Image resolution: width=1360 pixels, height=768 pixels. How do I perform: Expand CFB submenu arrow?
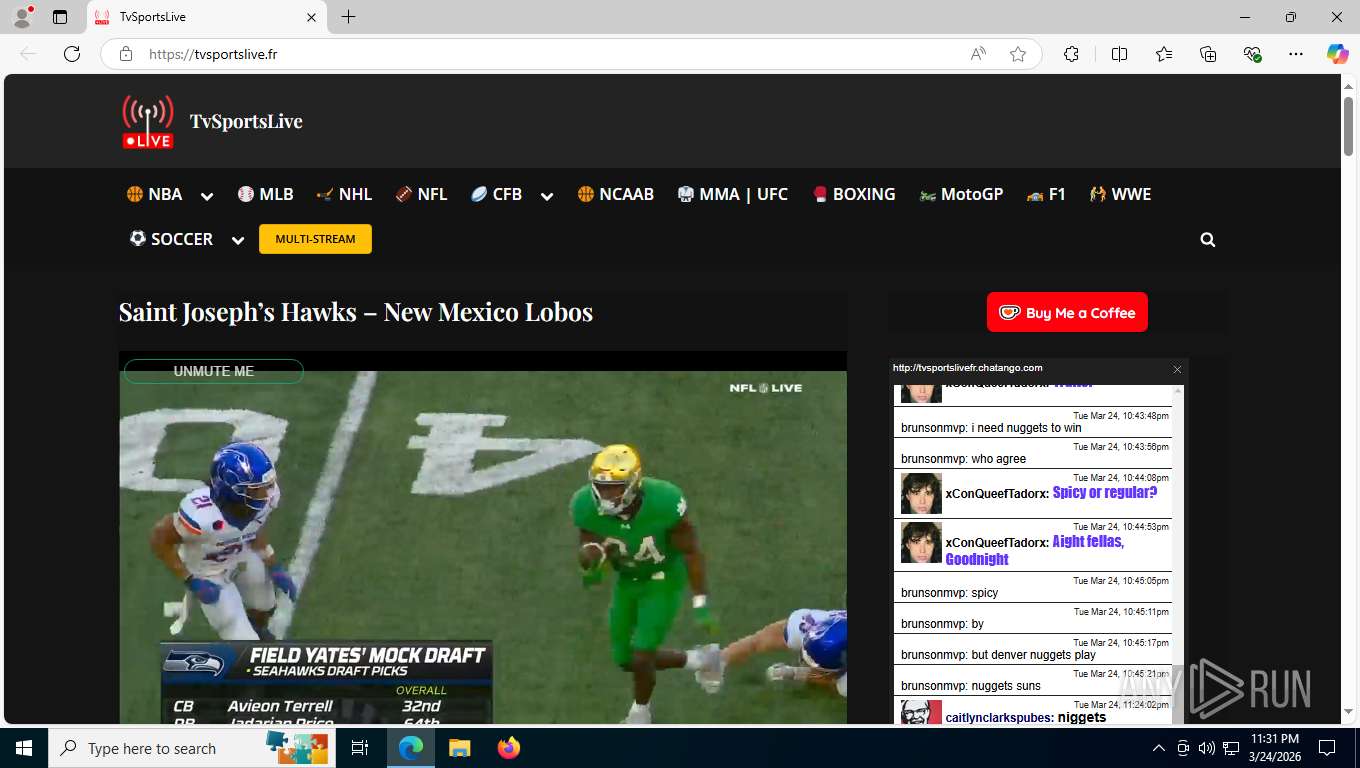pos(547,196)
